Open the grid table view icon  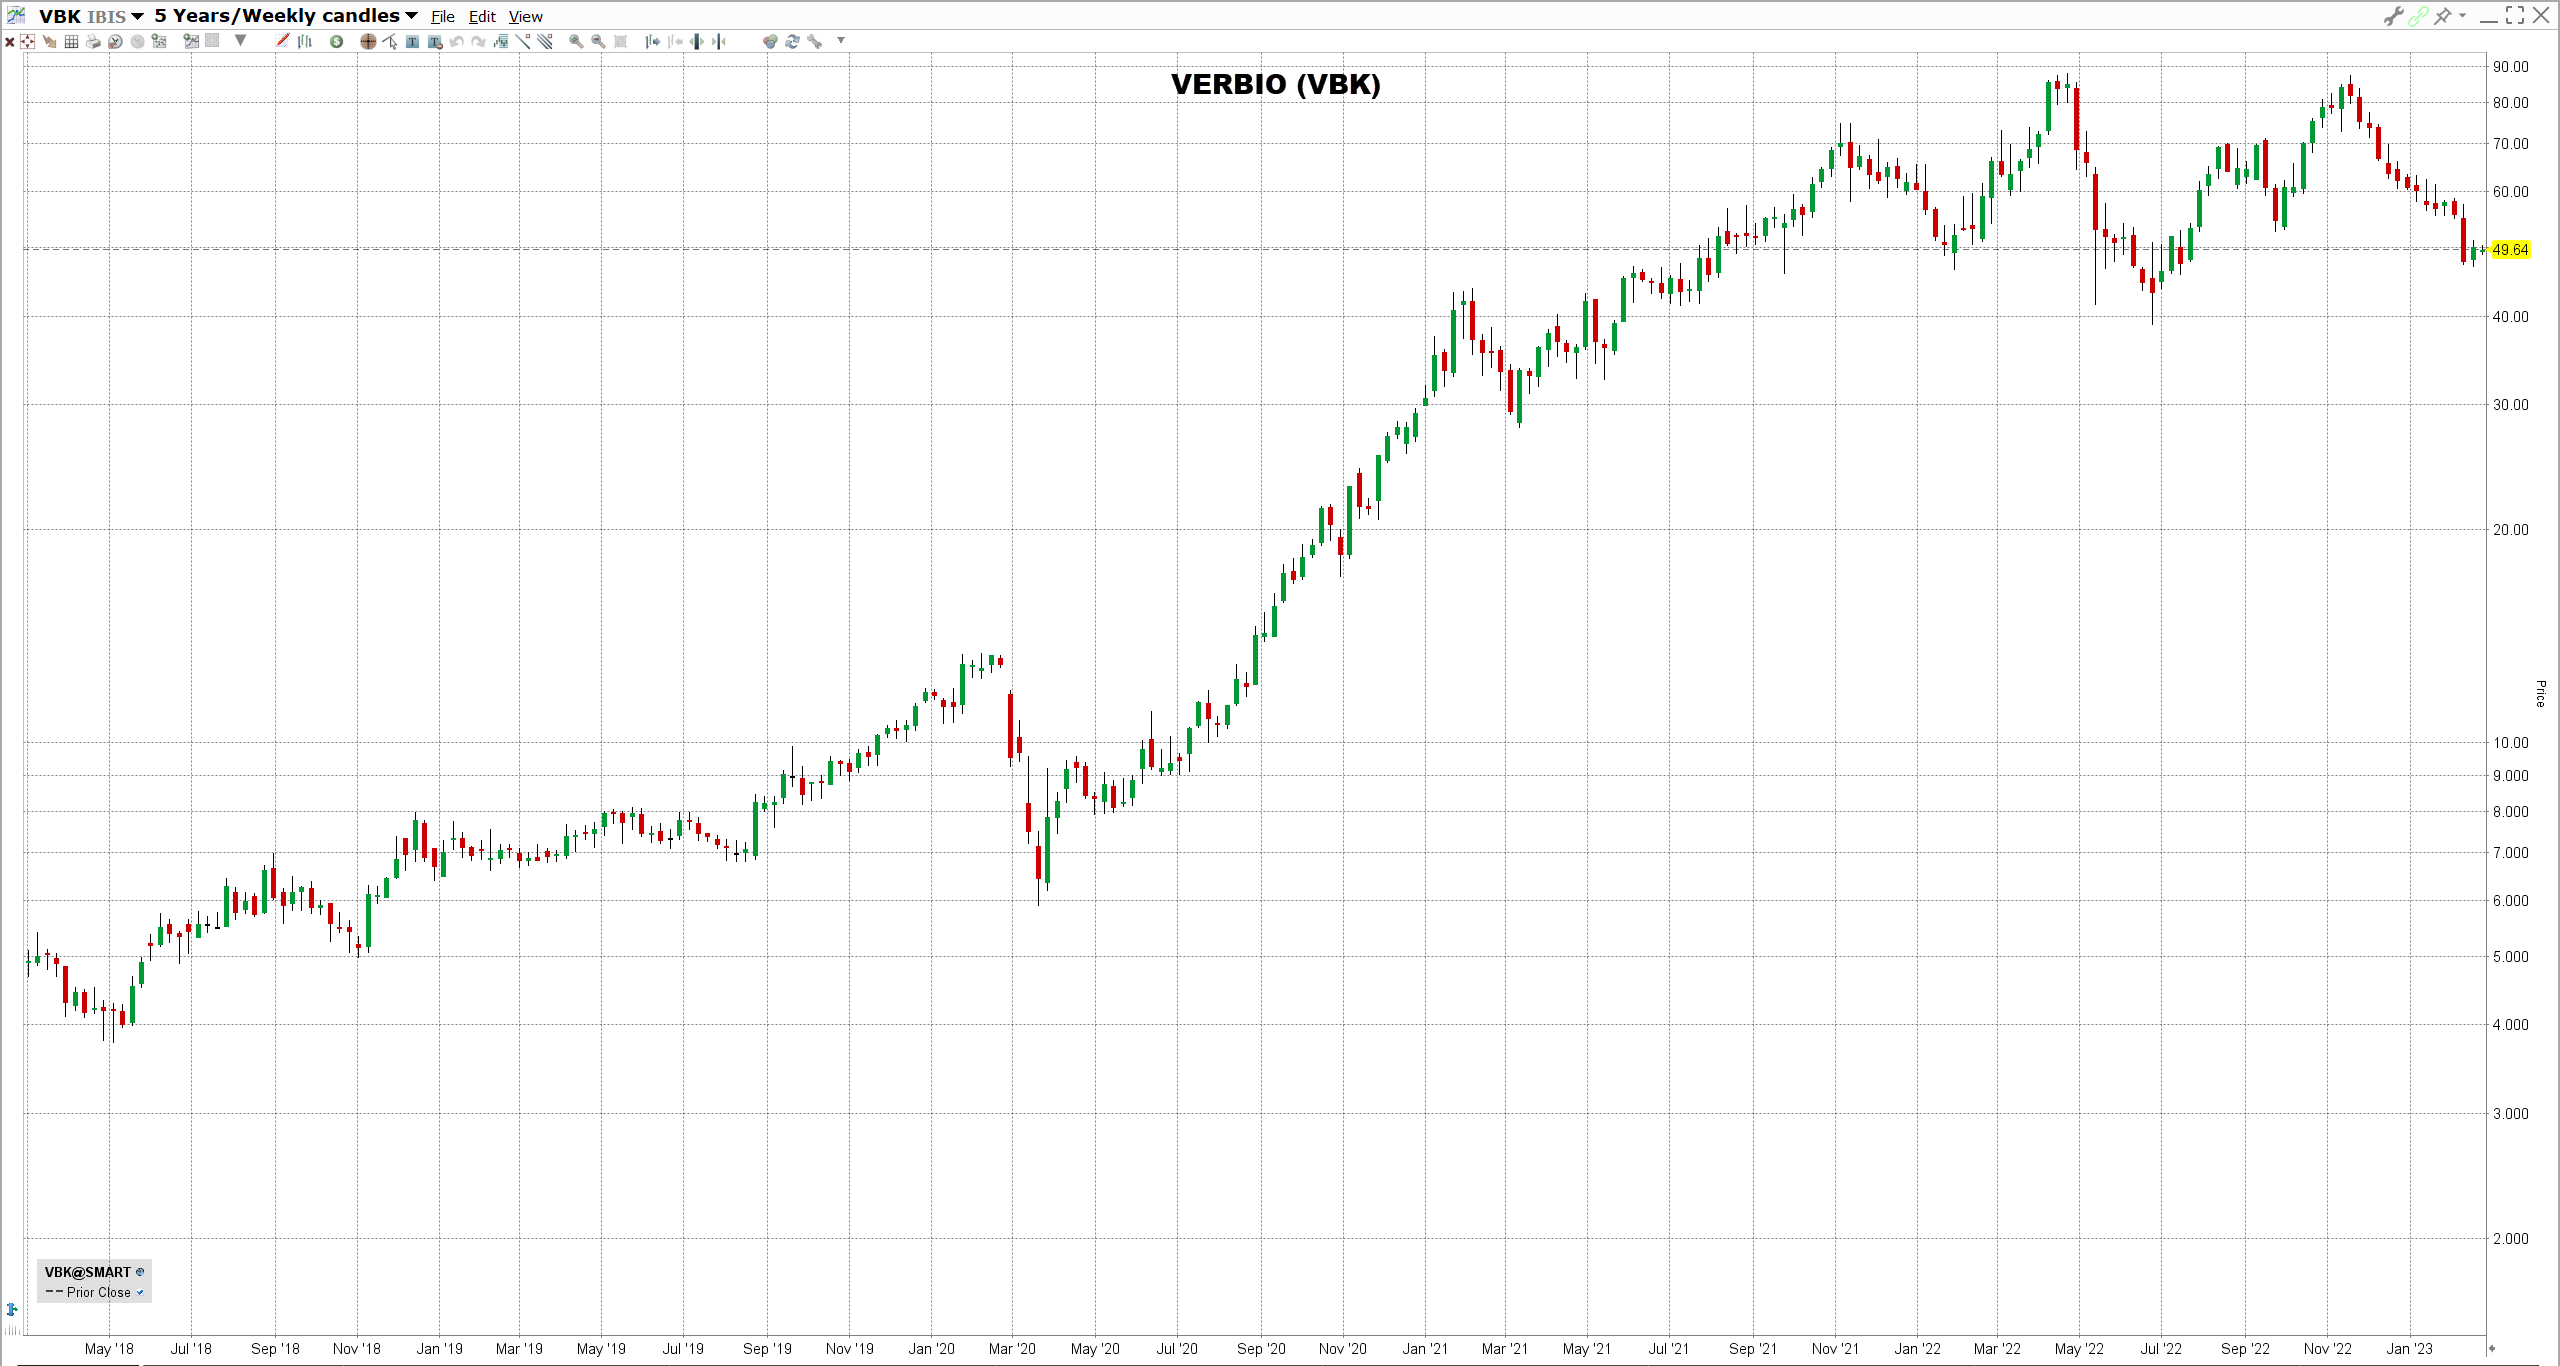tap(71, 42)
